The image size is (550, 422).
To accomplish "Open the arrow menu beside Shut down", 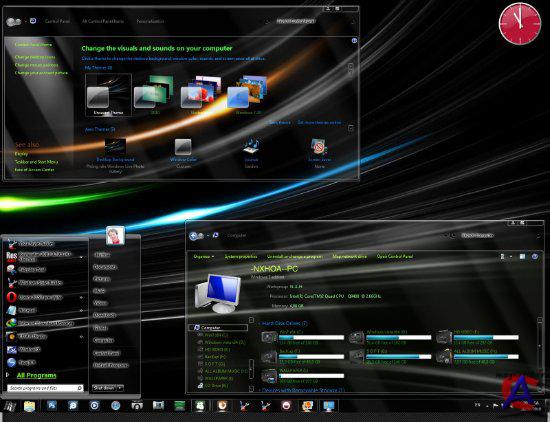I will 120,388.
